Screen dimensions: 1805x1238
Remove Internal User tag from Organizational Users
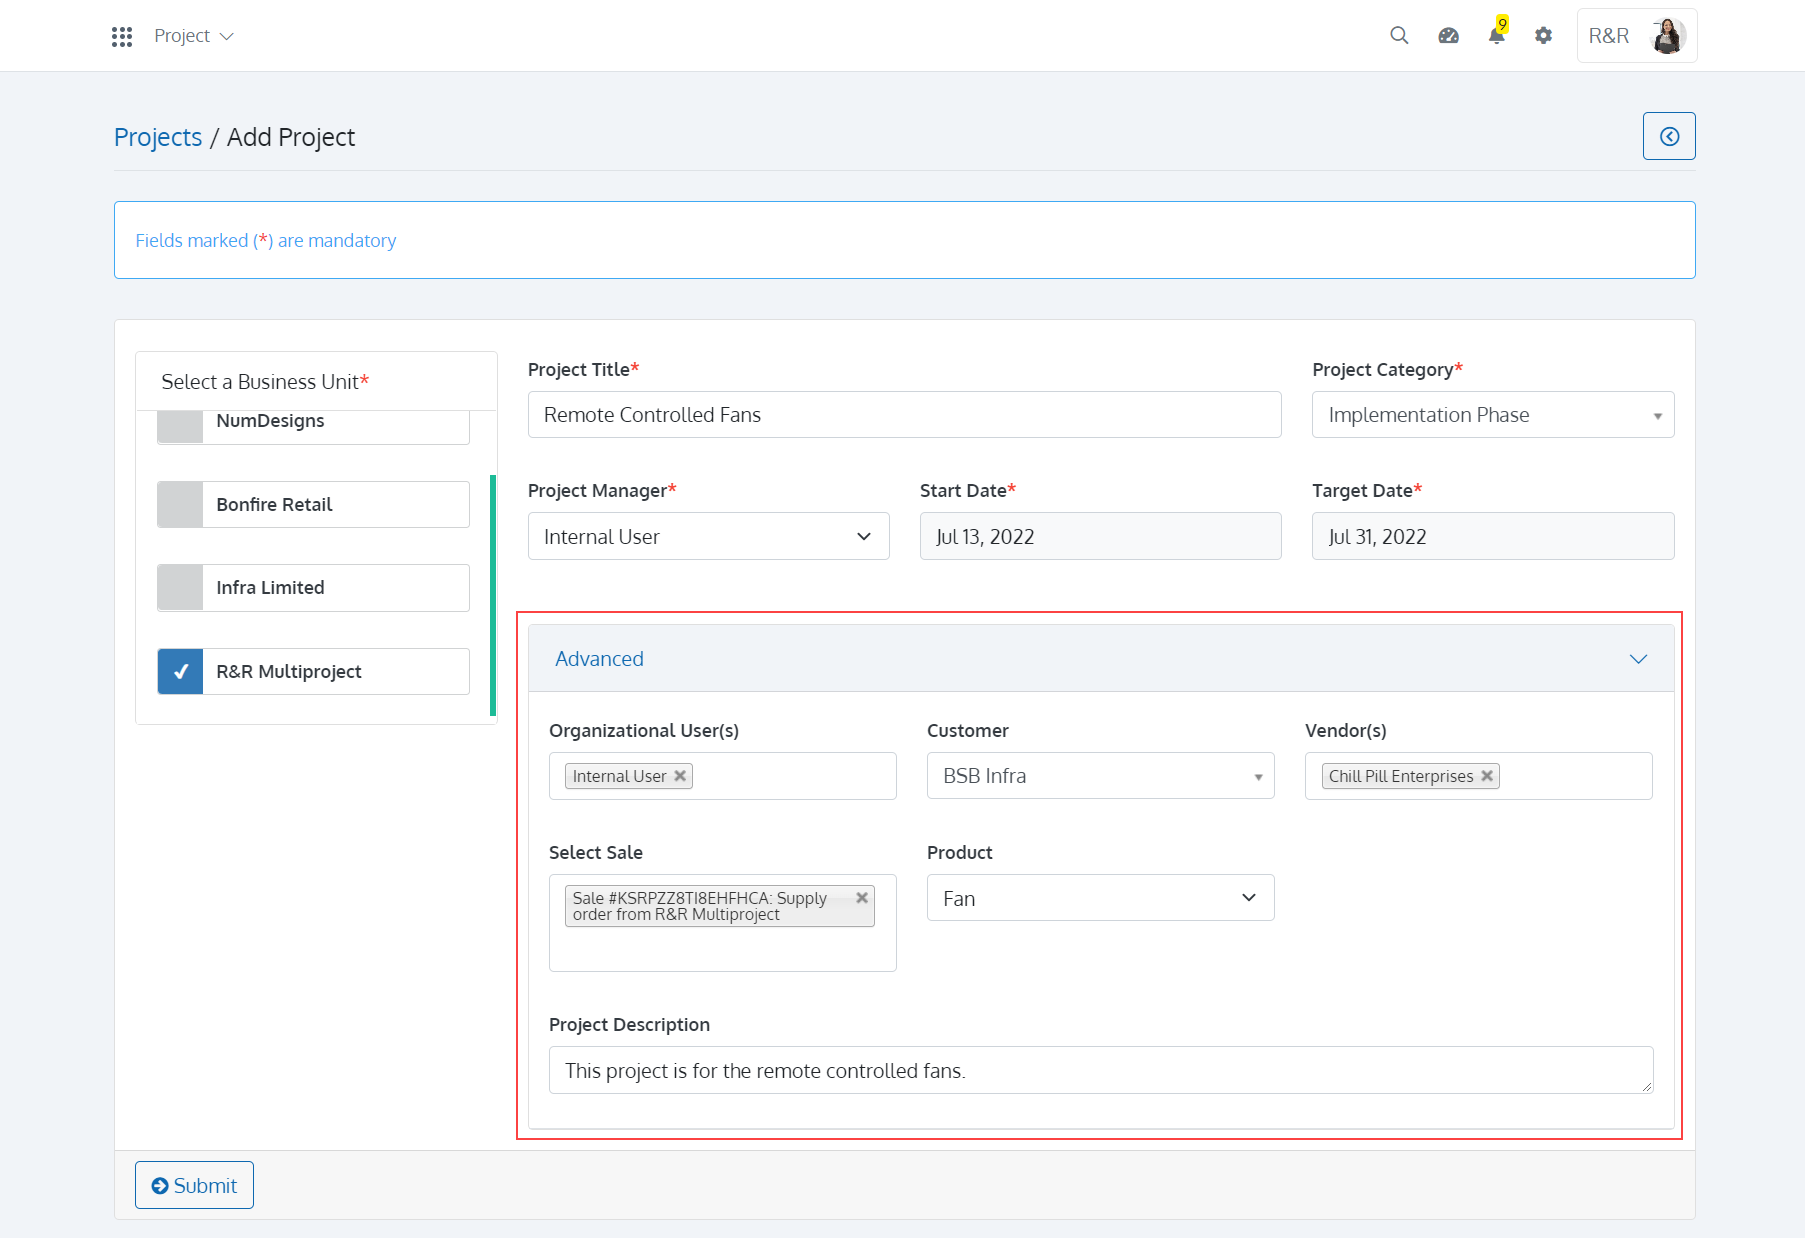680,776
